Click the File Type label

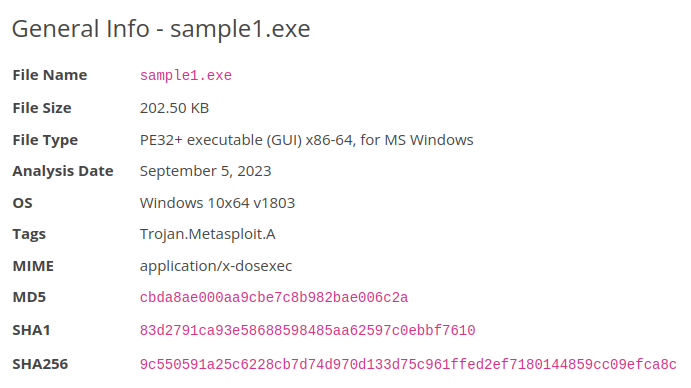45,140
